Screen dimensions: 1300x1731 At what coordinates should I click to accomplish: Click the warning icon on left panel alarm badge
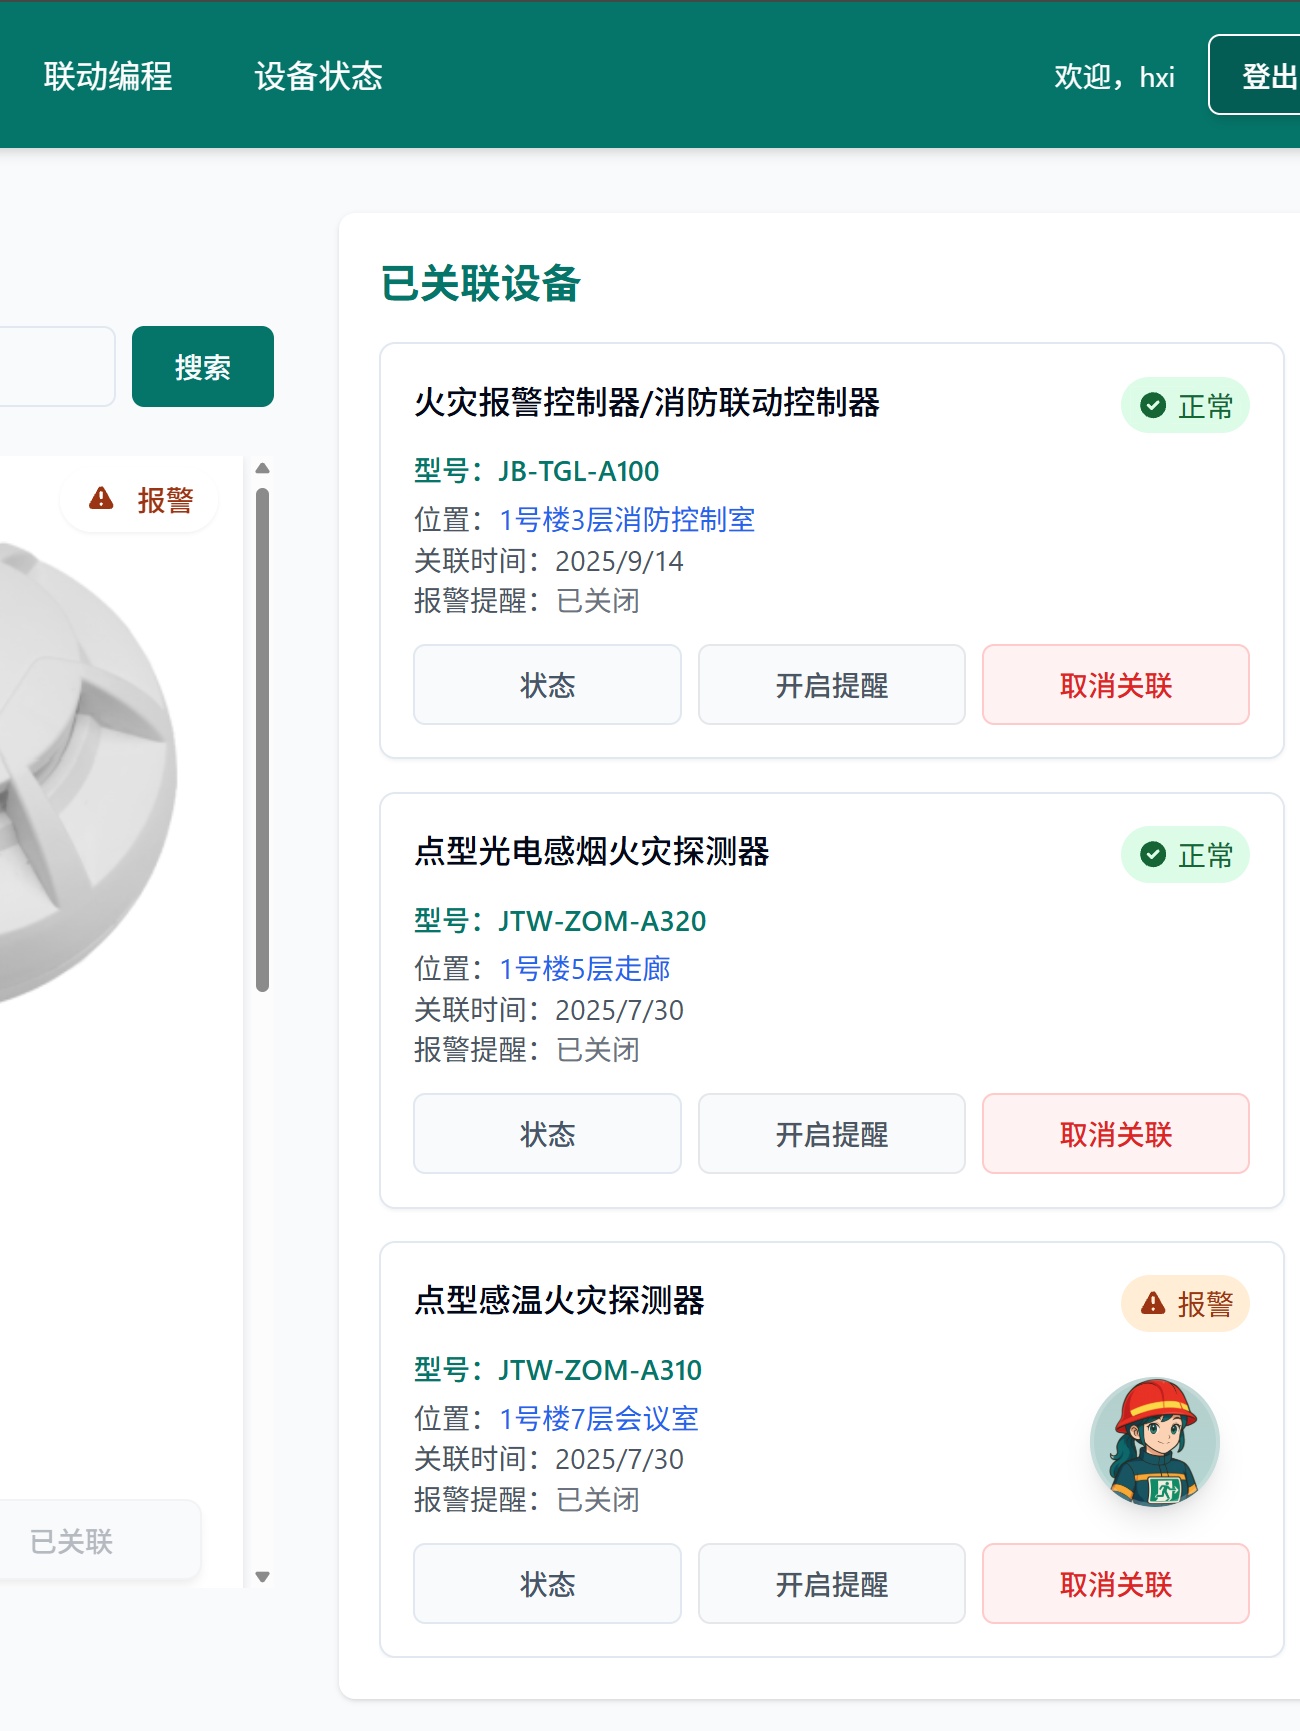pos(101,498)
